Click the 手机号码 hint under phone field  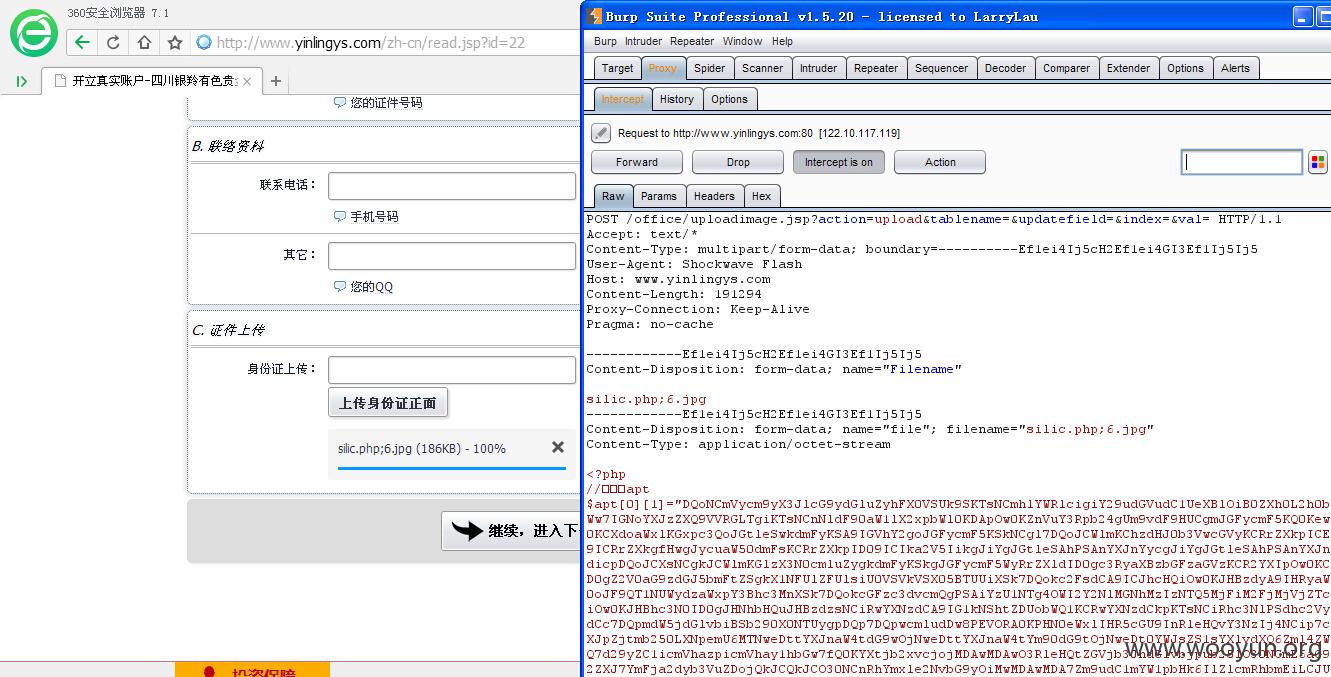coord(374,216)
